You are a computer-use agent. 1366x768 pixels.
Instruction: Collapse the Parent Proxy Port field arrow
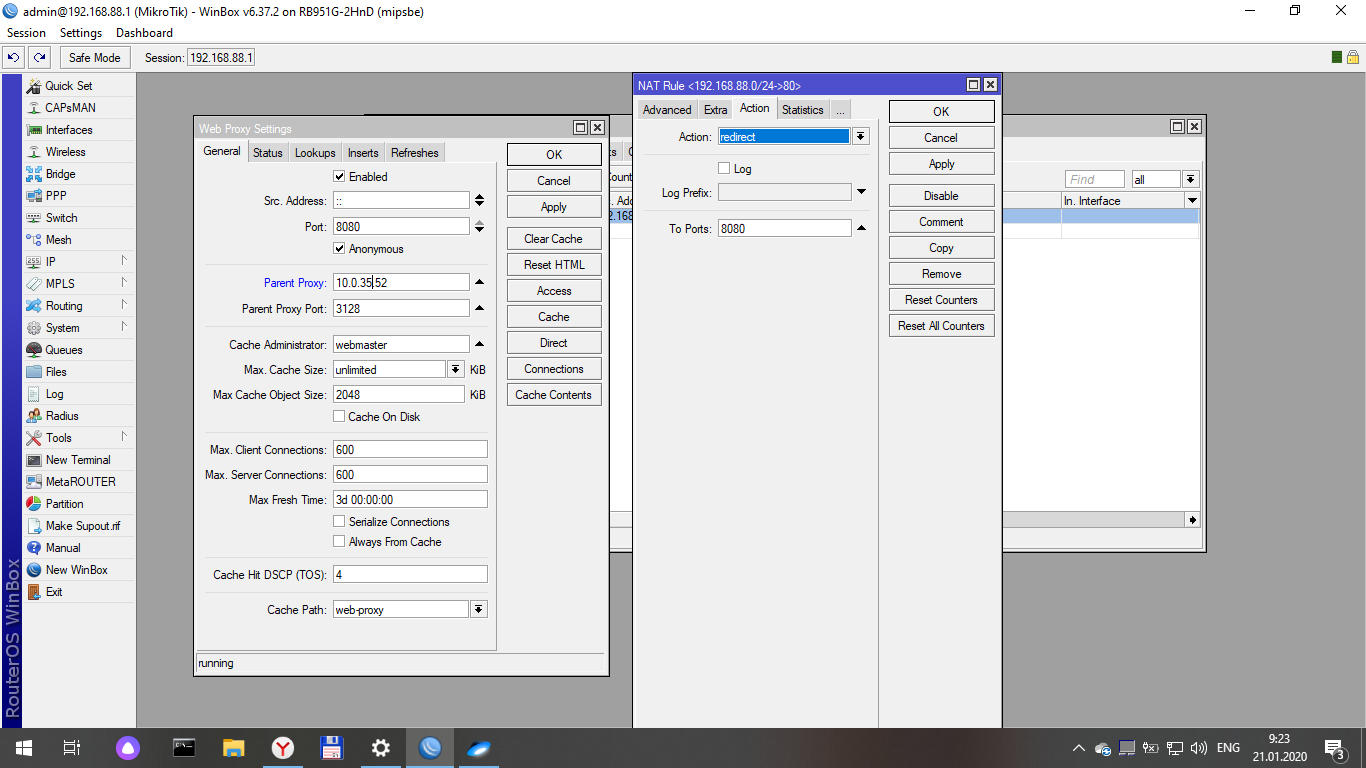coord(479,309)
